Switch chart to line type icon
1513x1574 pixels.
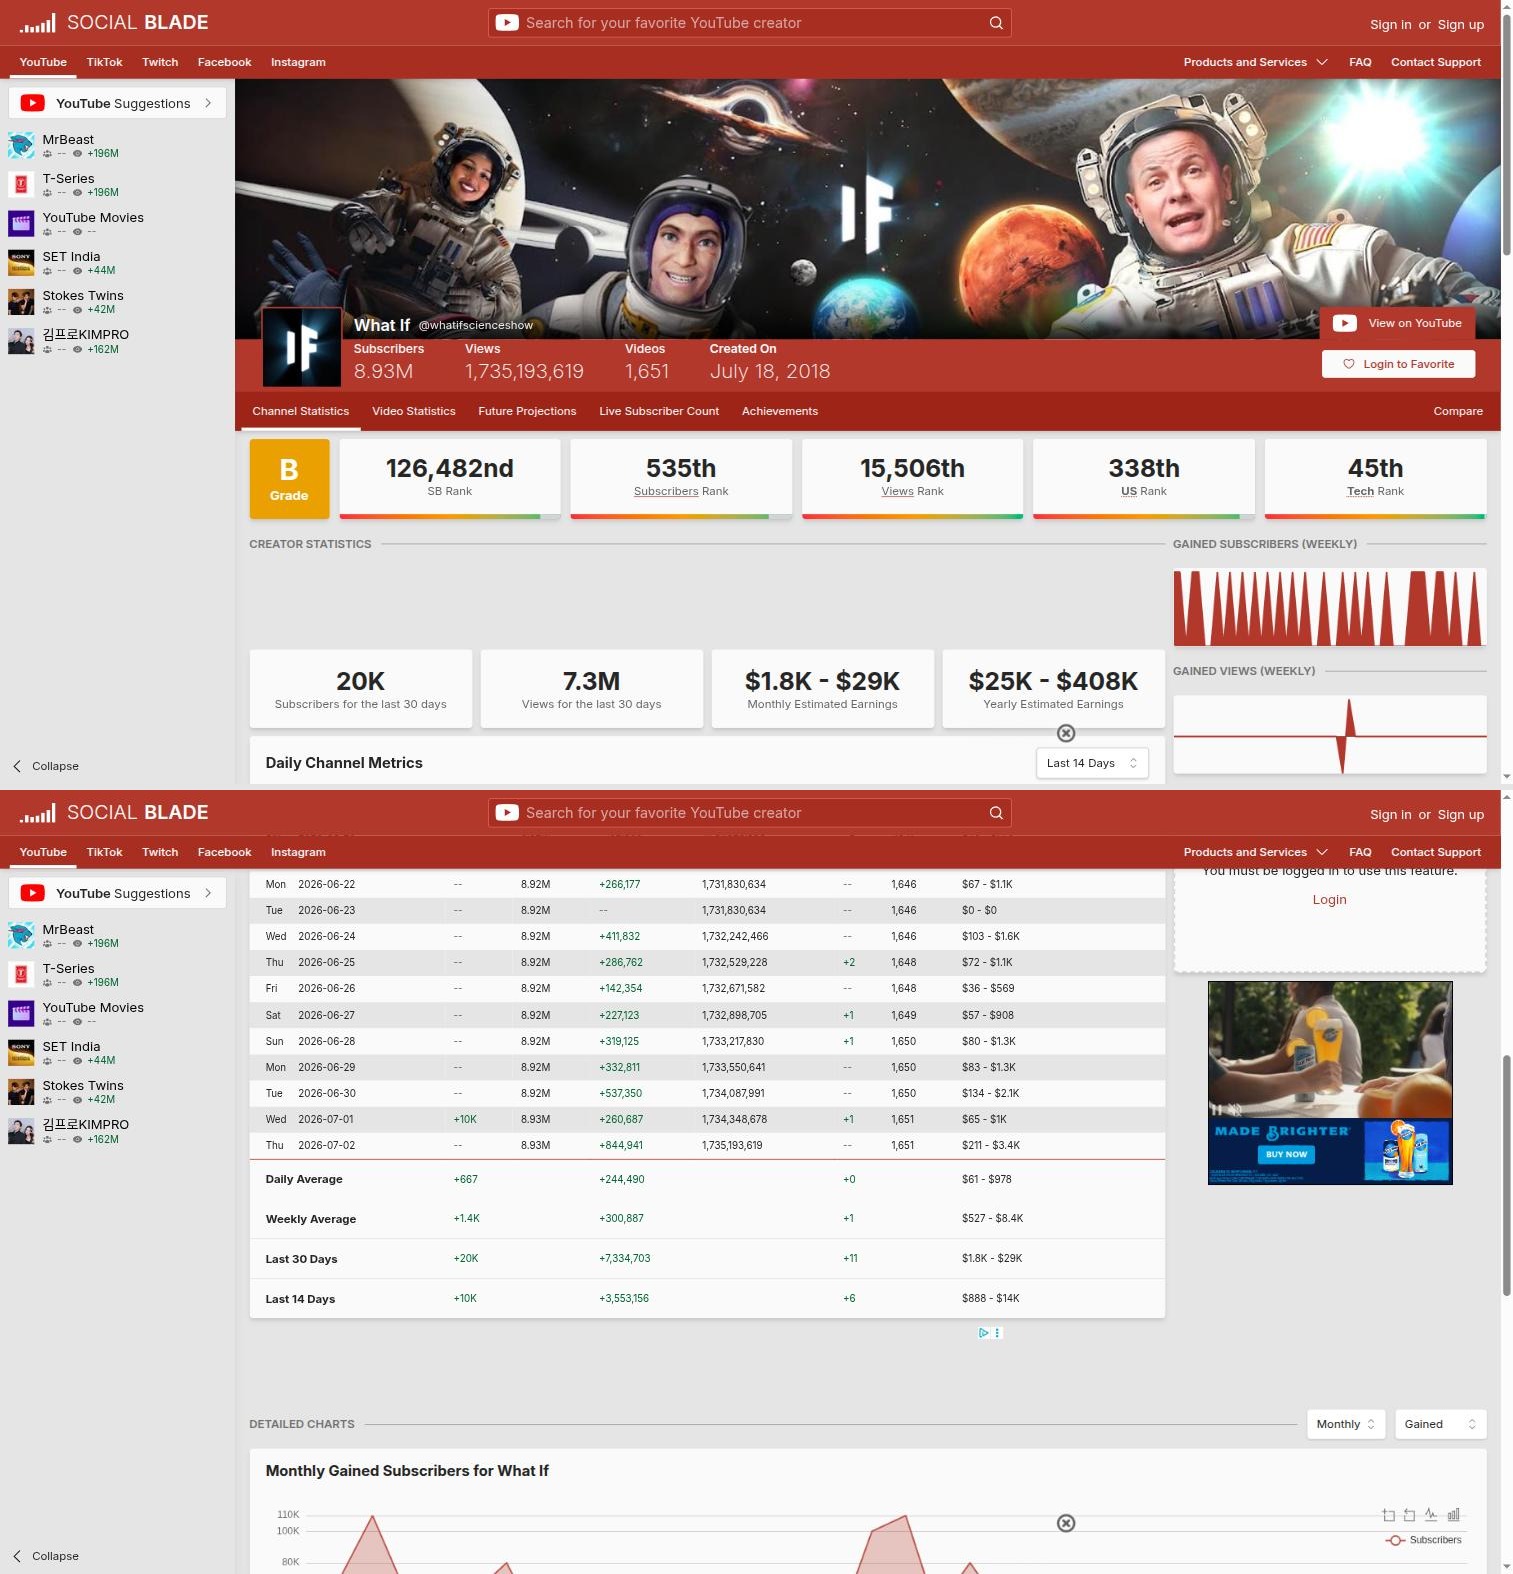(1431, 1515)
